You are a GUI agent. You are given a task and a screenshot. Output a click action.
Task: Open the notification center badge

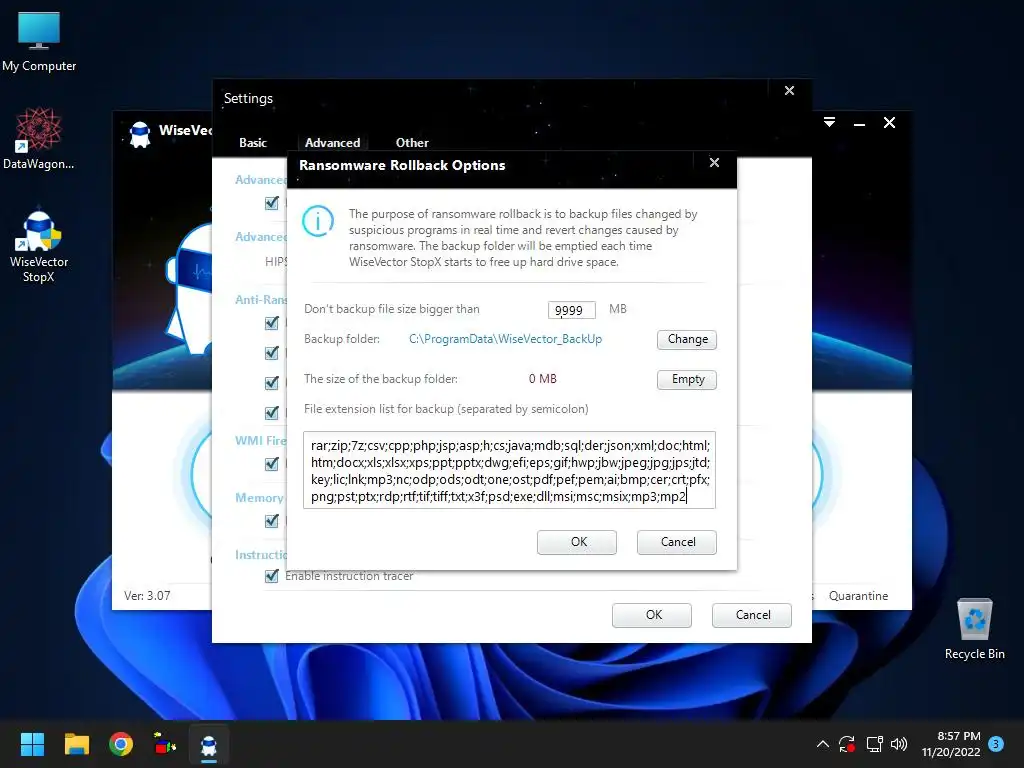coord(996,744)
